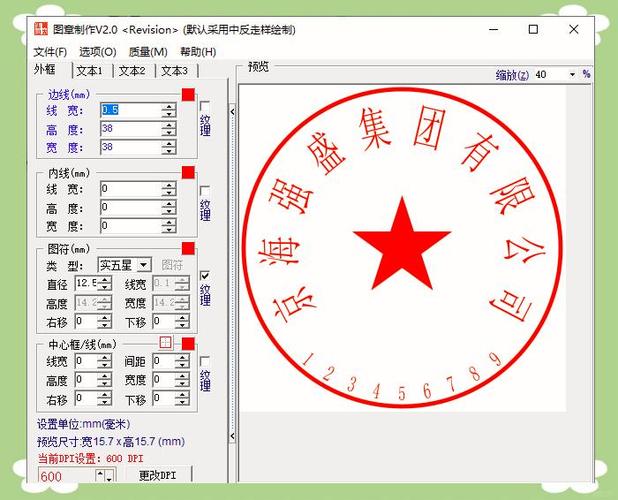The height and width of the screenshot is (500, 618).
Task: Click the 图符 button beside type dropdown
Action: pyautogui.click(x=172, y=265)
